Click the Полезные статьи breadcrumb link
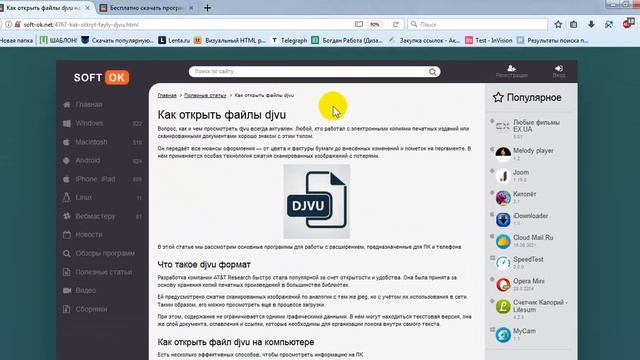Viewport: 640px width, 360px height. point(205,96)
